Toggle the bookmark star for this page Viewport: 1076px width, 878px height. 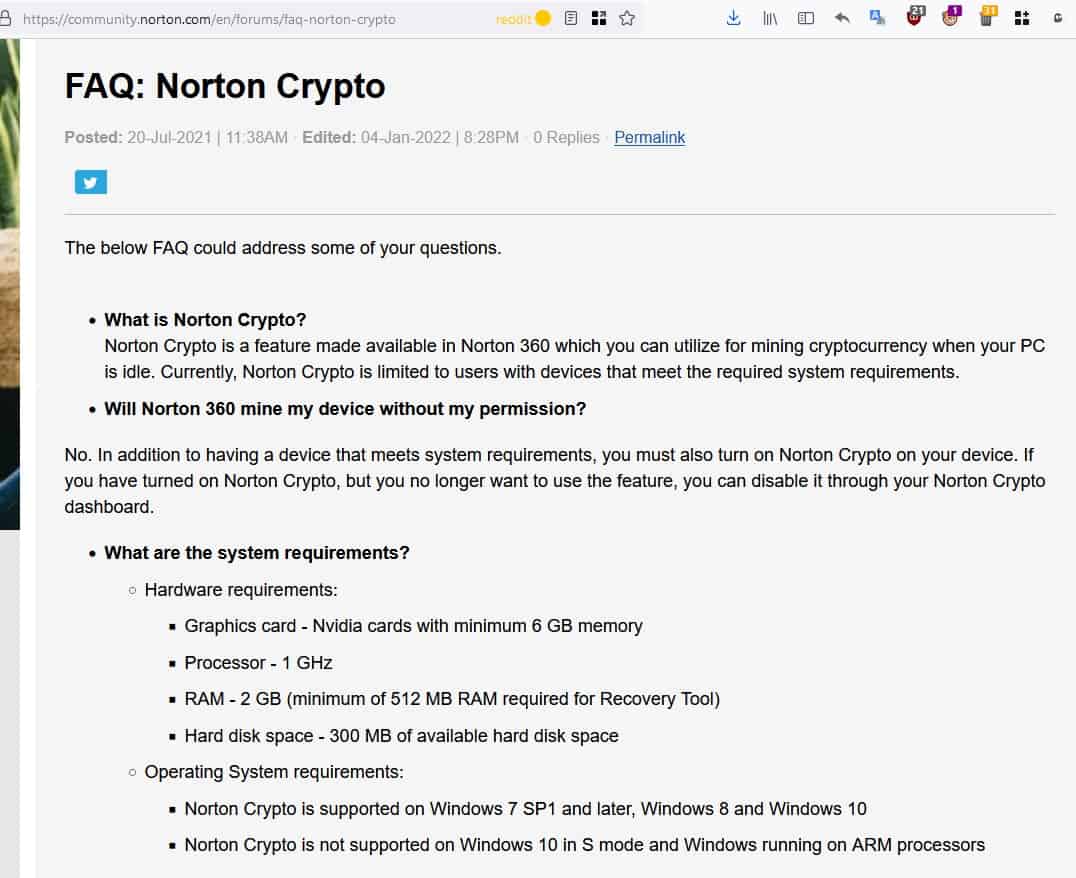[x=626, y=17]
